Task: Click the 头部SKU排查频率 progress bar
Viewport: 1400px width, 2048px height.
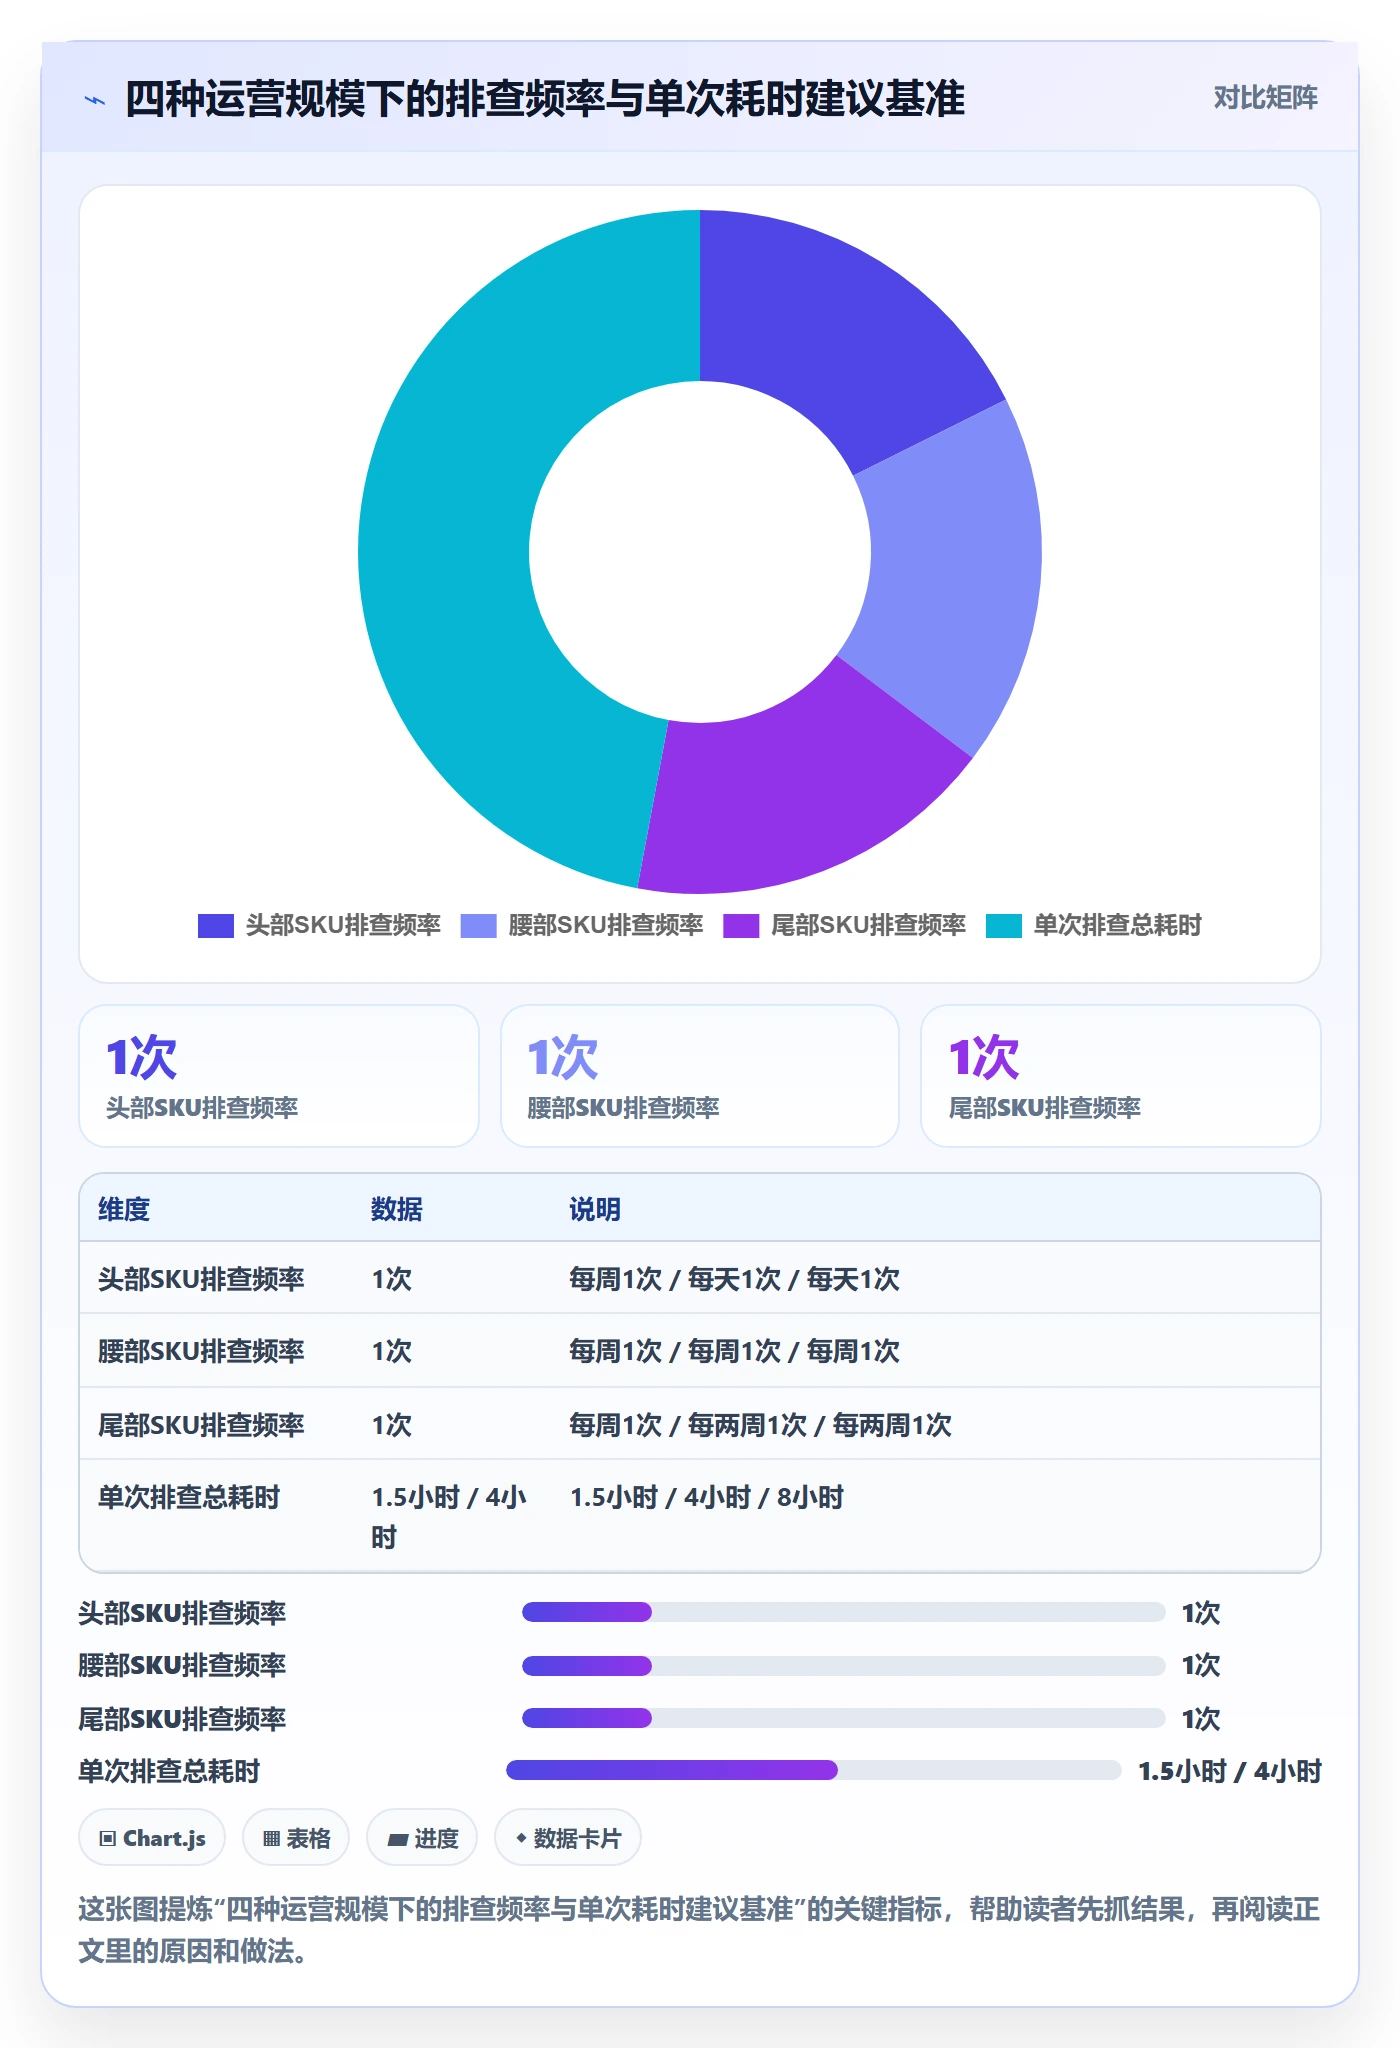Action: (x=843, y=1612)
